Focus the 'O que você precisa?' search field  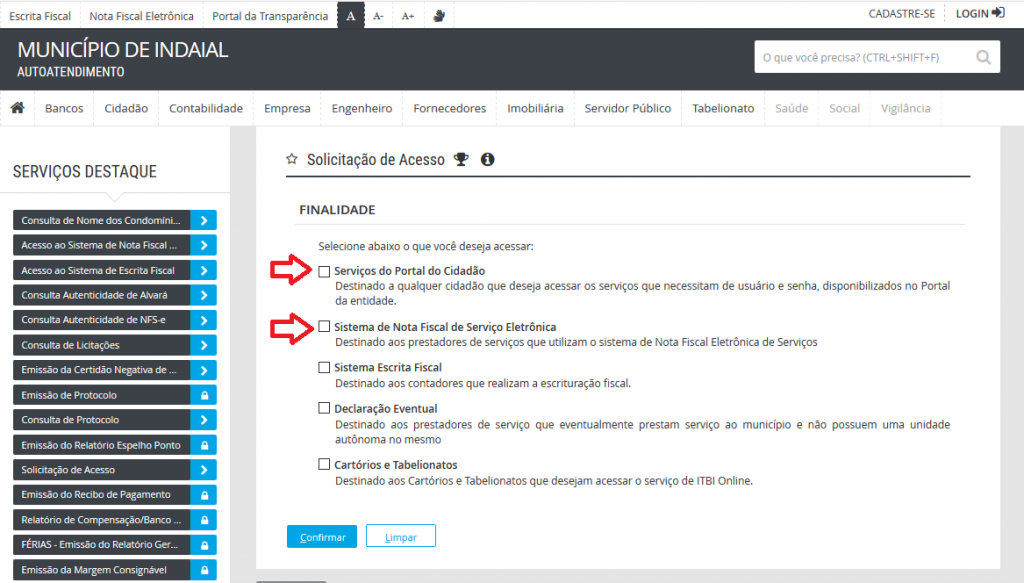click(x=860, y=57)
